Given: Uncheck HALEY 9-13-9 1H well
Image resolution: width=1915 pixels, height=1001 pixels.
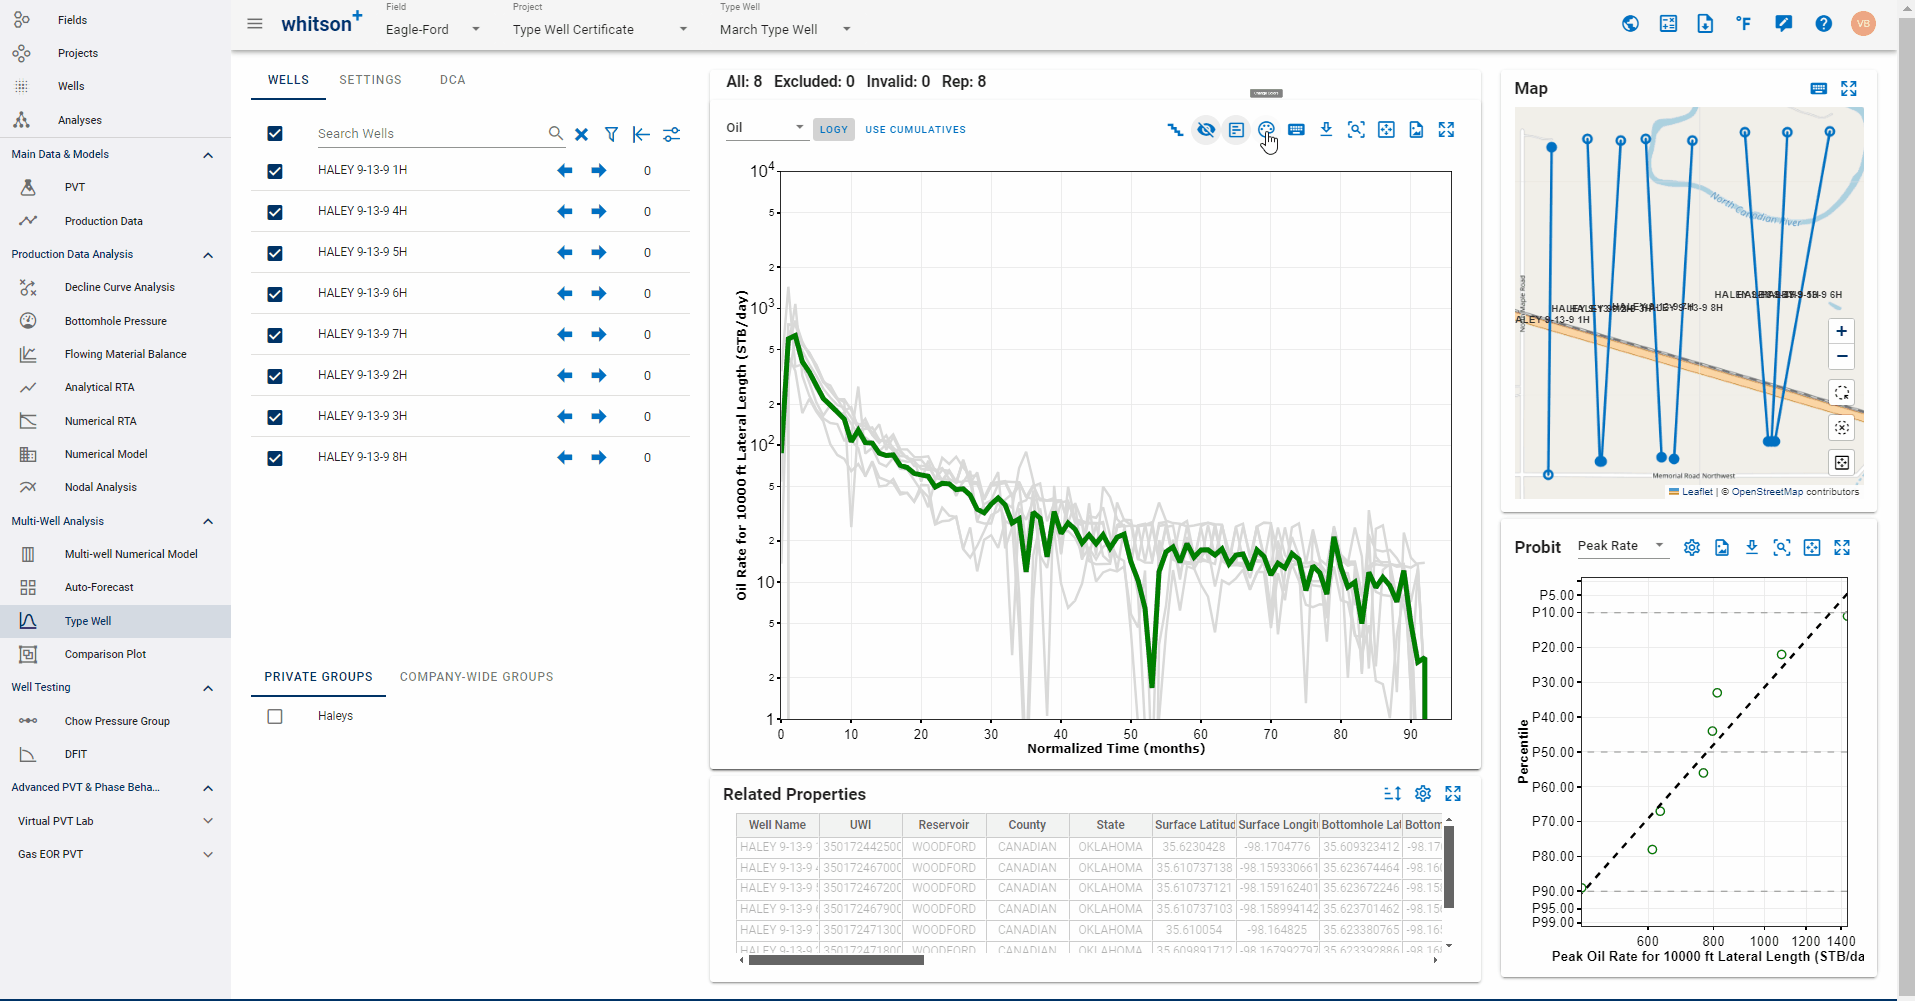Looking at the screenshot, I should point(275,171).
